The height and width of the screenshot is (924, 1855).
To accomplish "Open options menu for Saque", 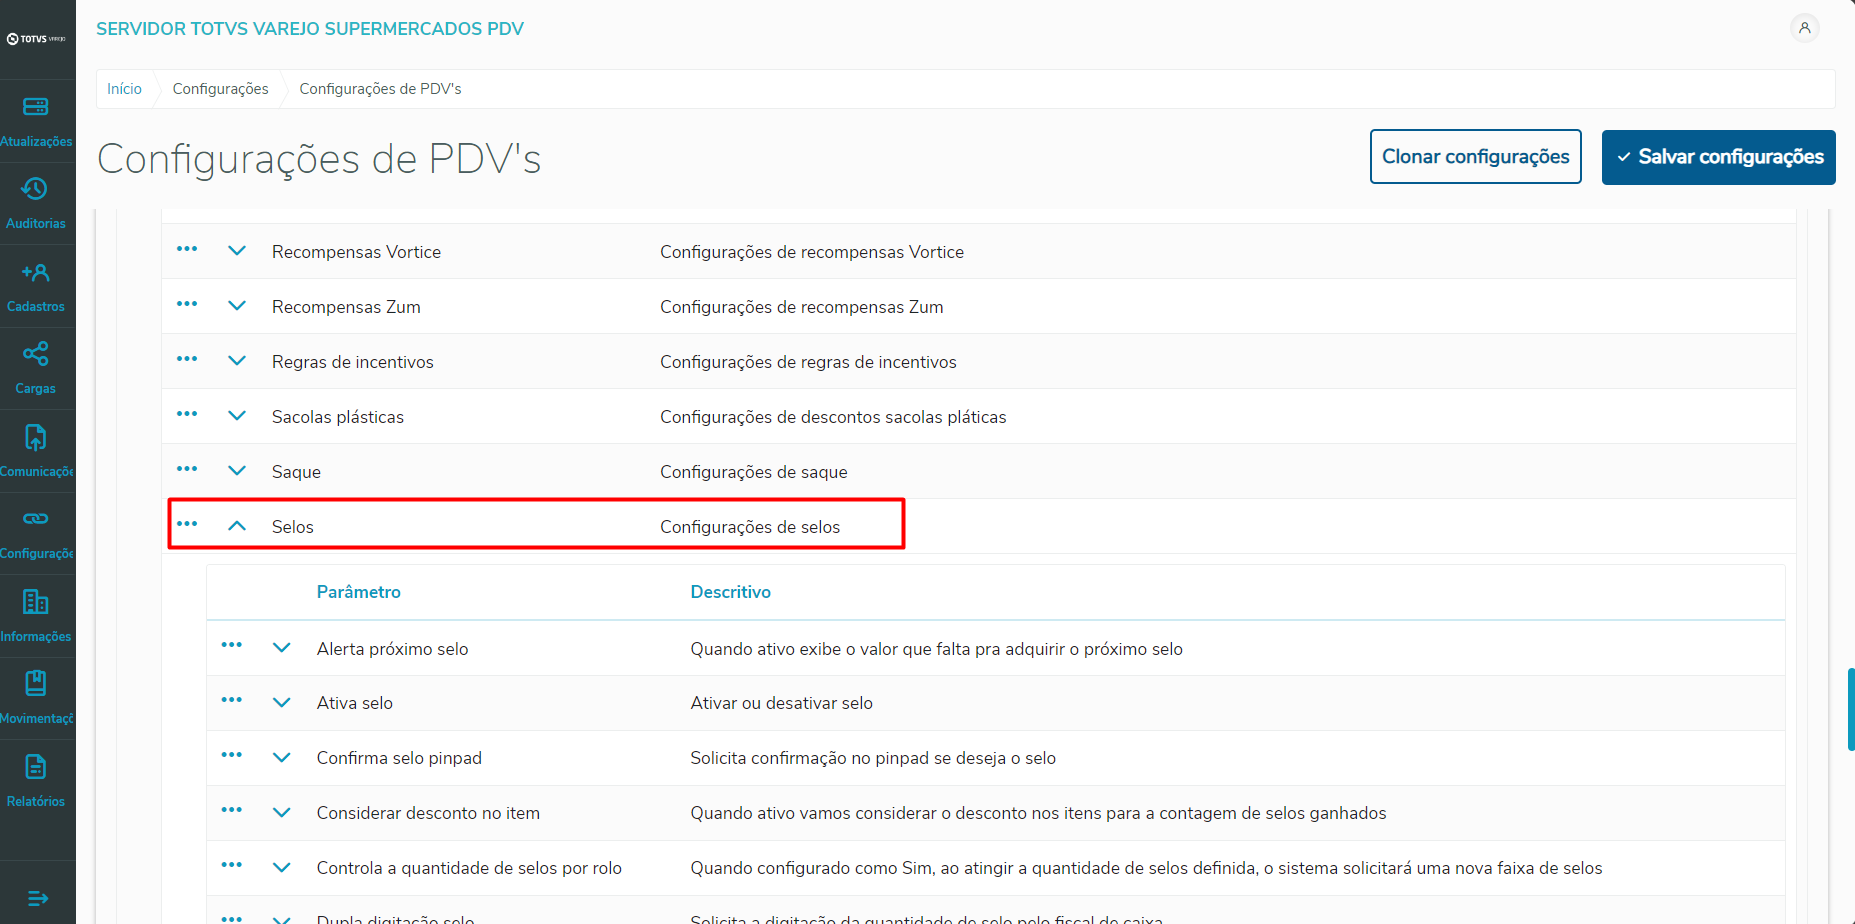I will 187,469.
